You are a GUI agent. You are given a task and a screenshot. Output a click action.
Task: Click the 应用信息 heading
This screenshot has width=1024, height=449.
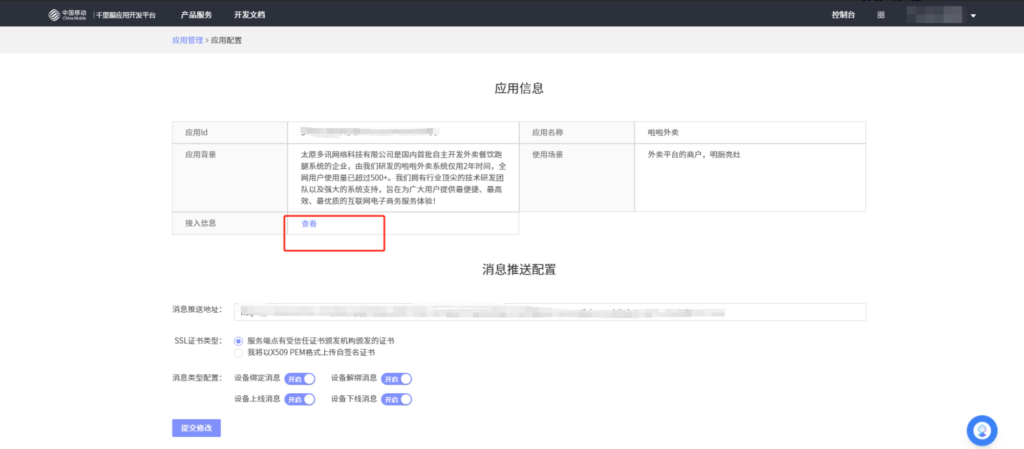(x=519, y=89)
